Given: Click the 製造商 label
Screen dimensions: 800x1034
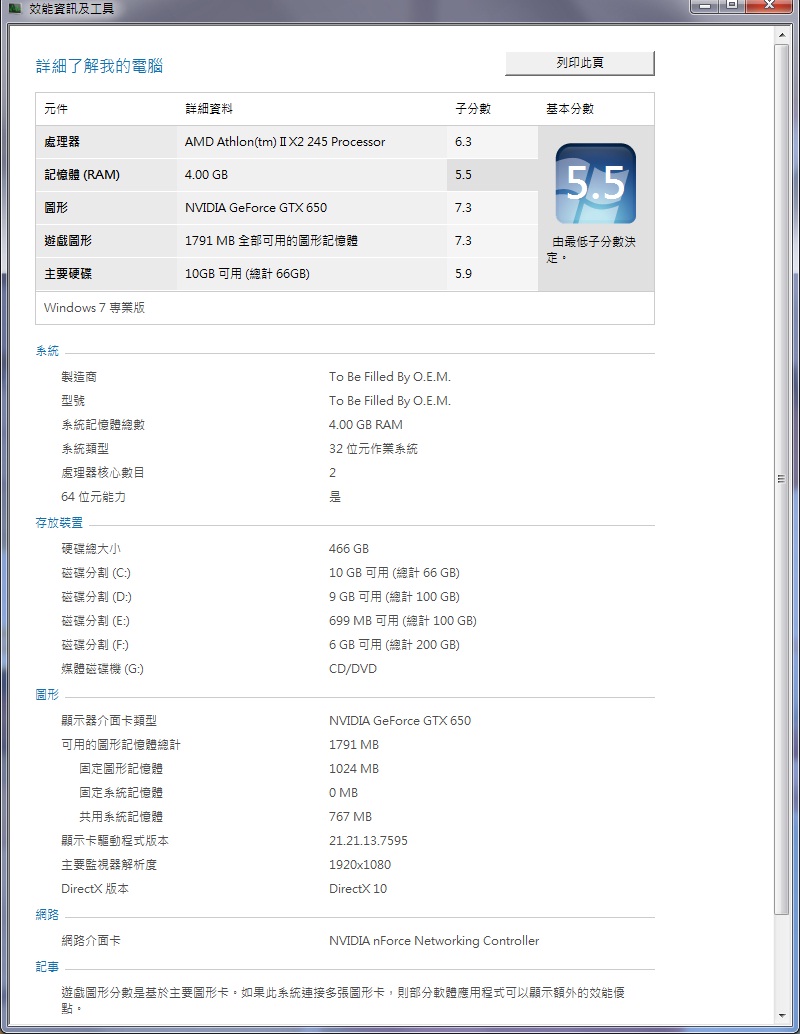Looking at the screenshot, I should pos(79,377).
